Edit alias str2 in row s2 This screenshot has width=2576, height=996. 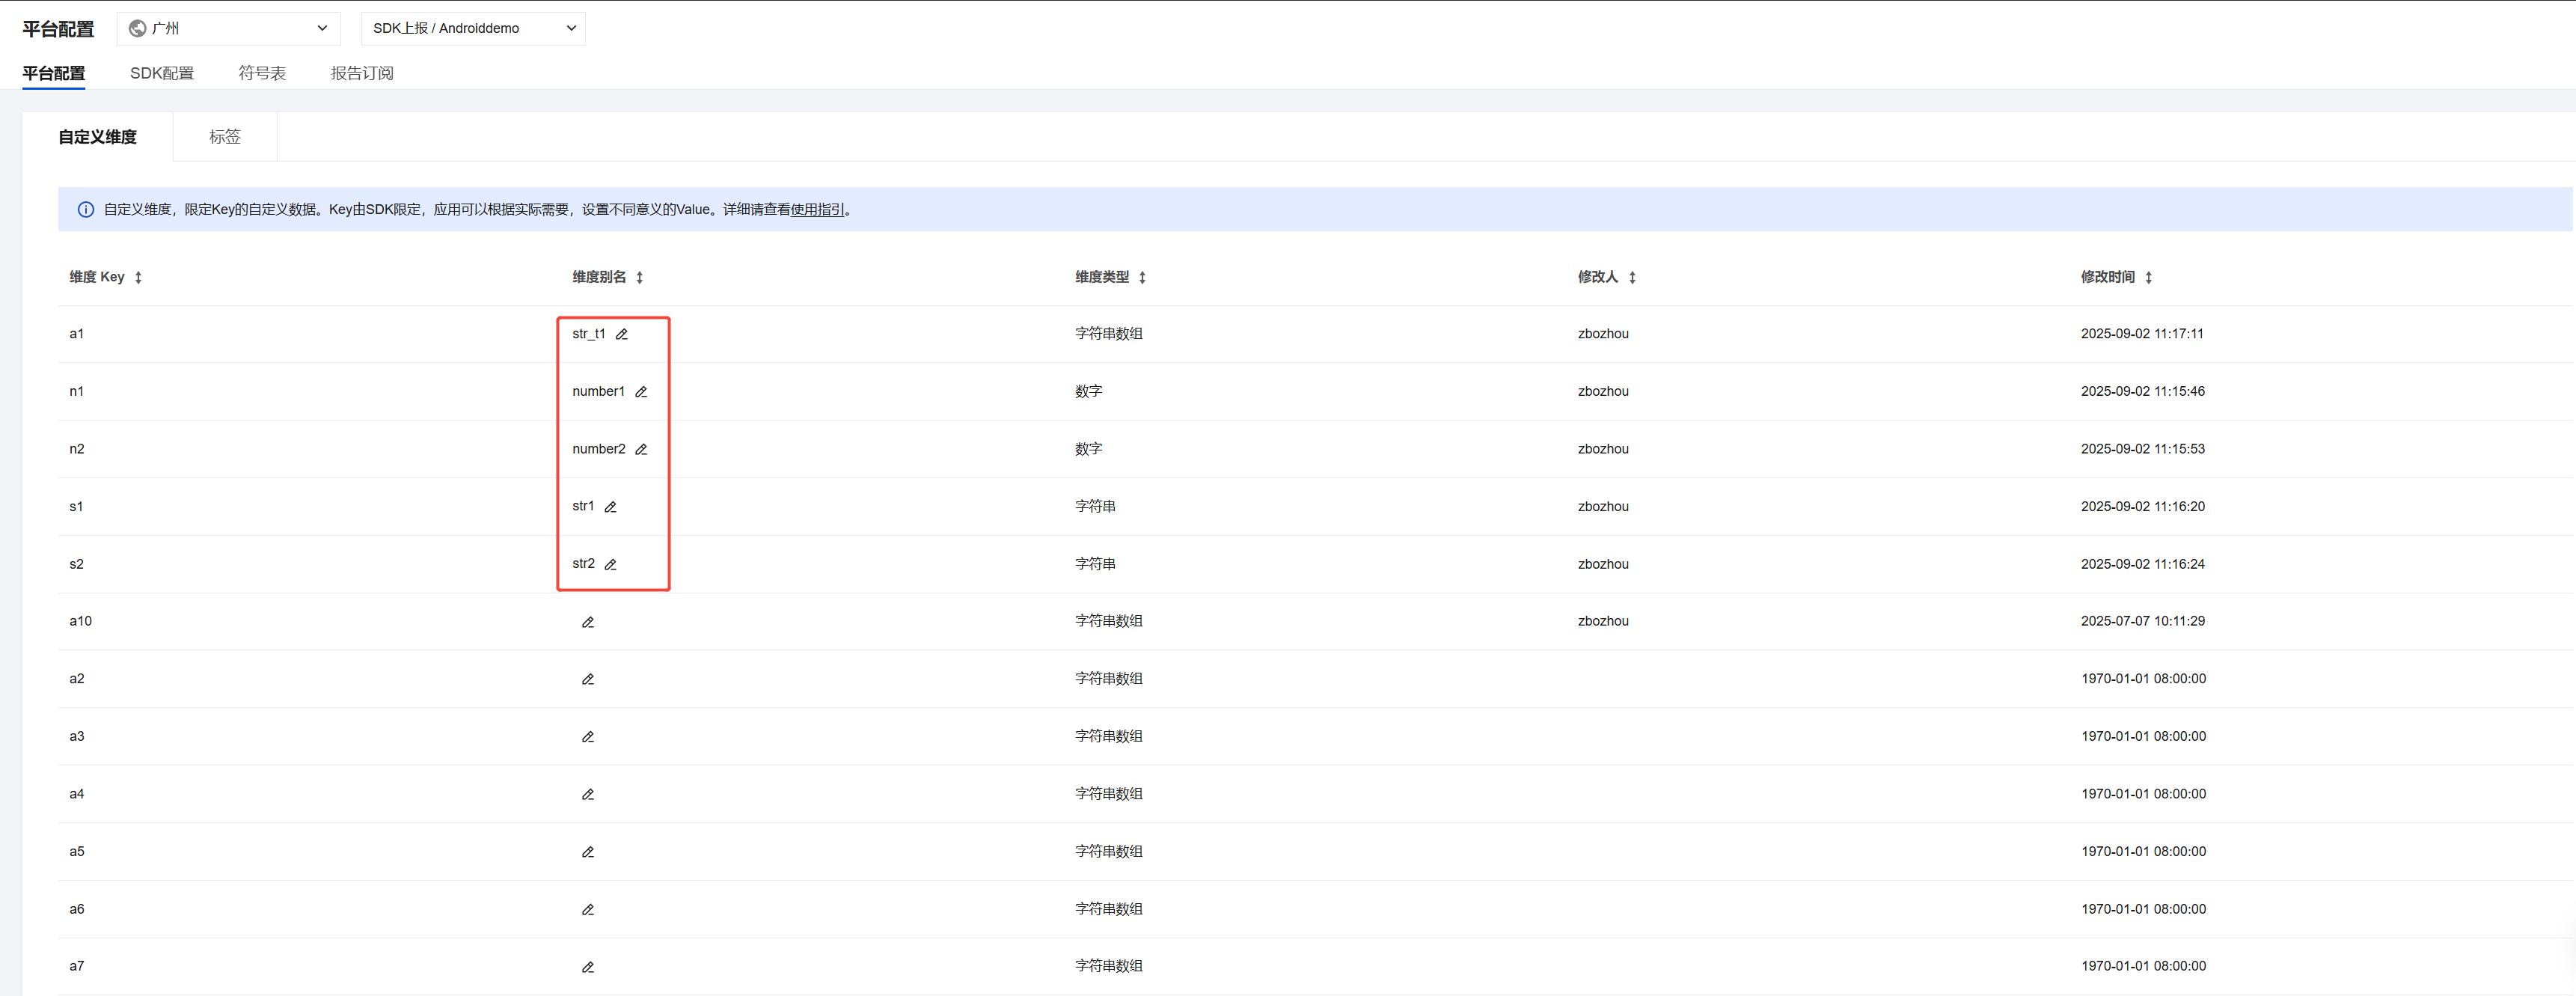click(x=610, y=565)
